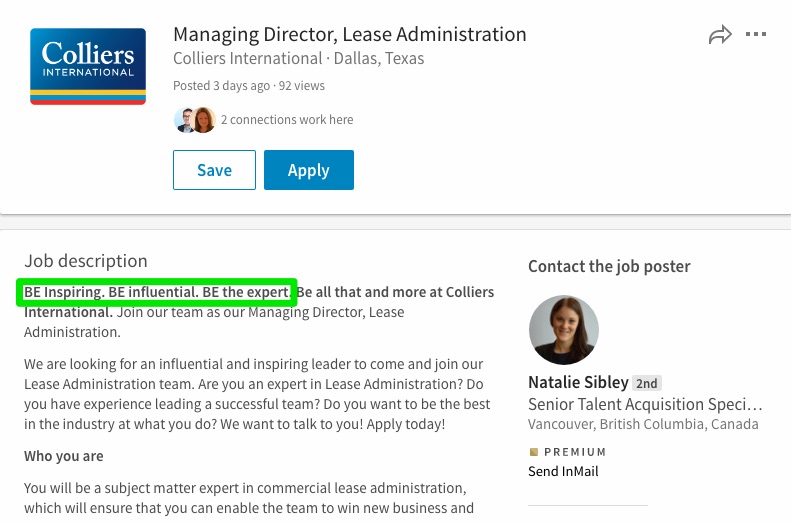791x522 pixels.
Task: Click the Job description heading
Action: (x=86, y=261)
